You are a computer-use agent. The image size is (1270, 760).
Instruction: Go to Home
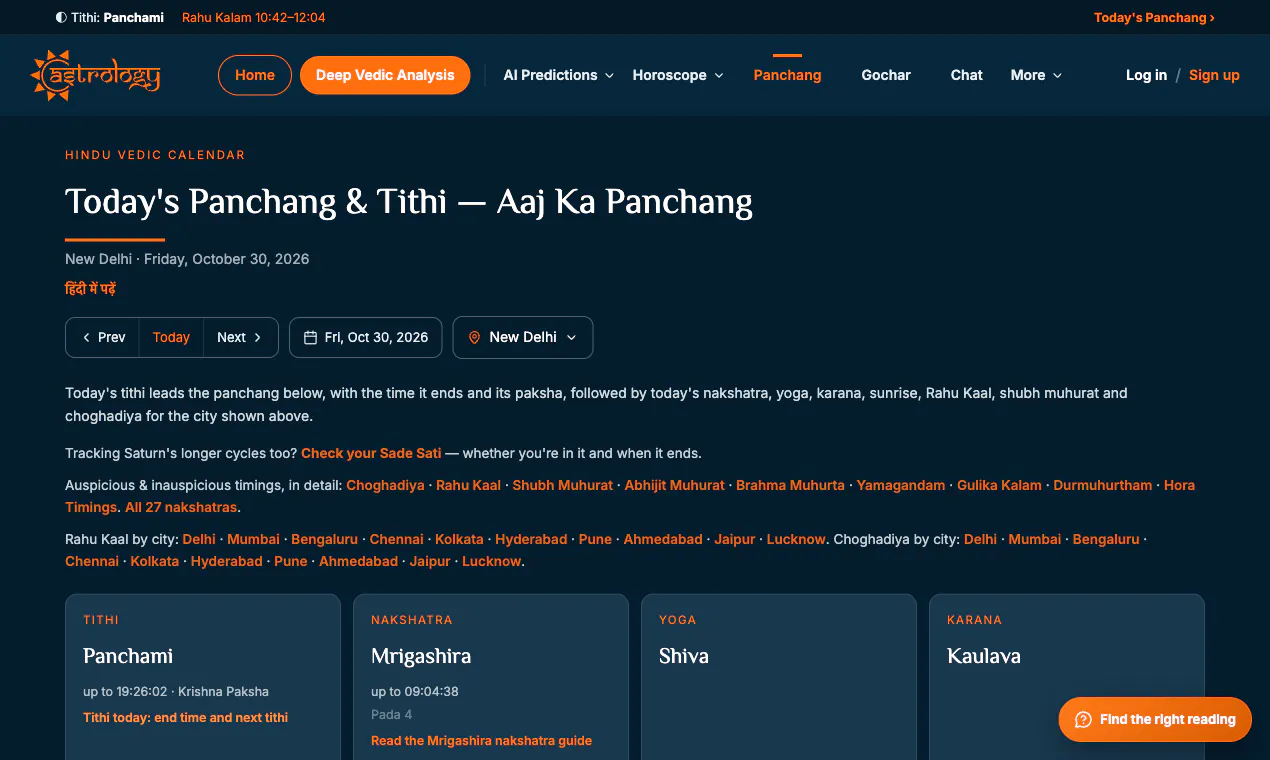coord(255,75)
